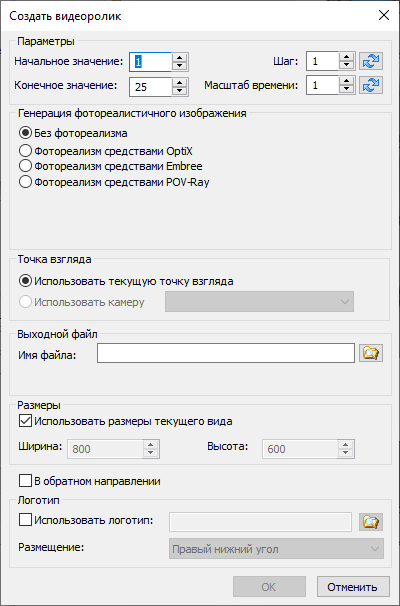Click the refresh icon next to Шаг
The image size is (400, 606).
click(371, 61)
